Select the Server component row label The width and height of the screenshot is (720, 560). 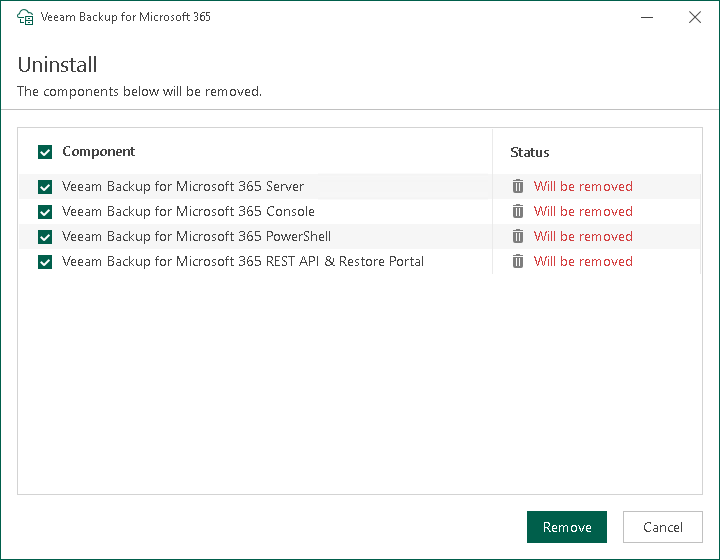[x=183, y=186]
